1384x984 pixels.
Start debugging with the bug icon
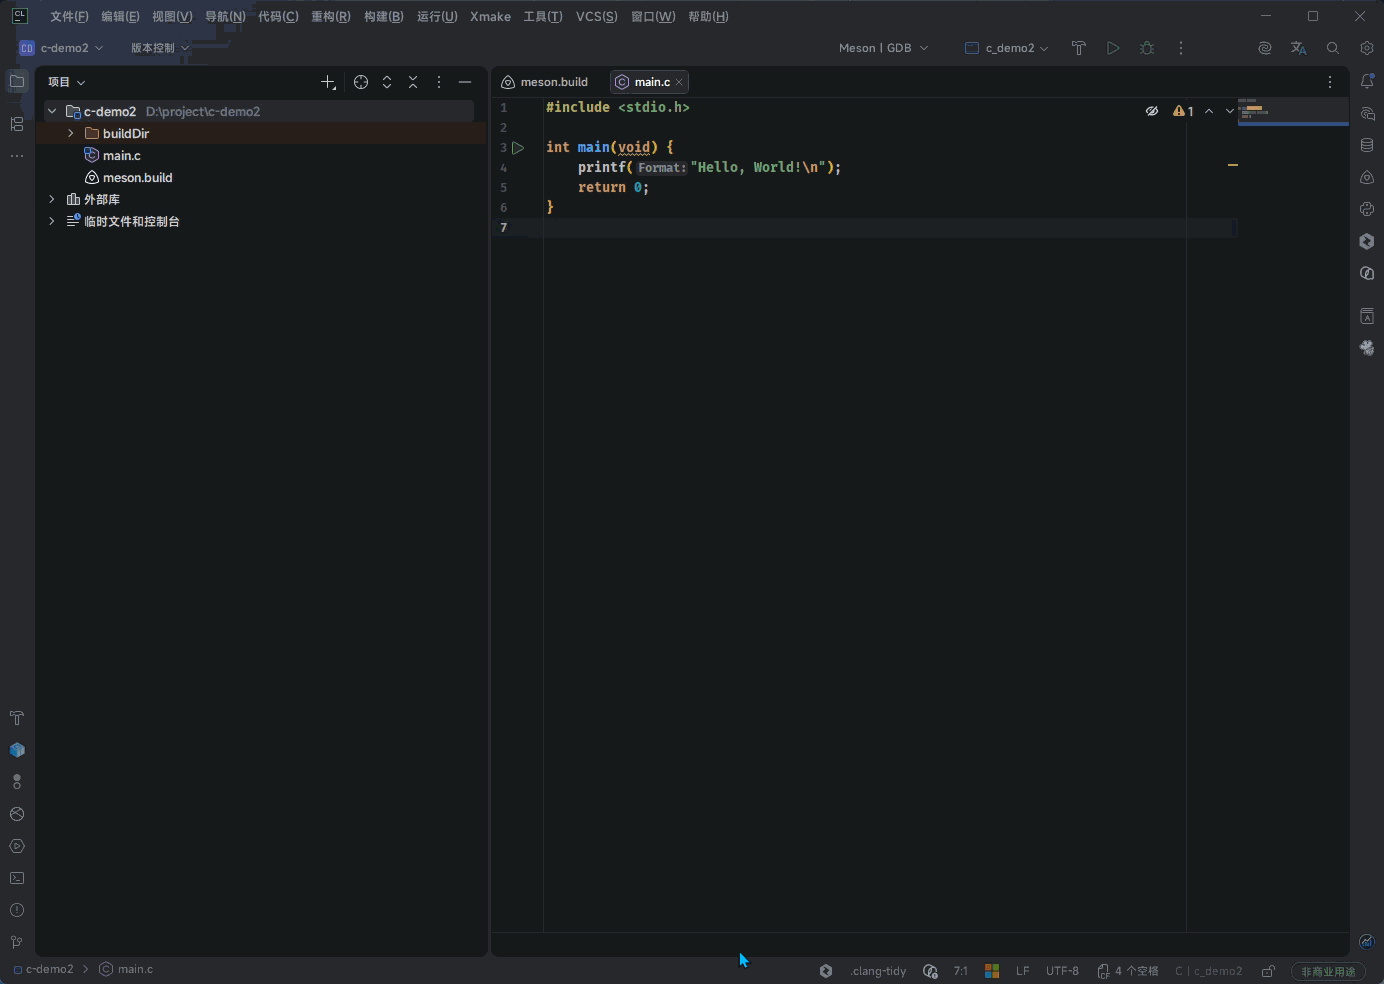click(1147, 48)
